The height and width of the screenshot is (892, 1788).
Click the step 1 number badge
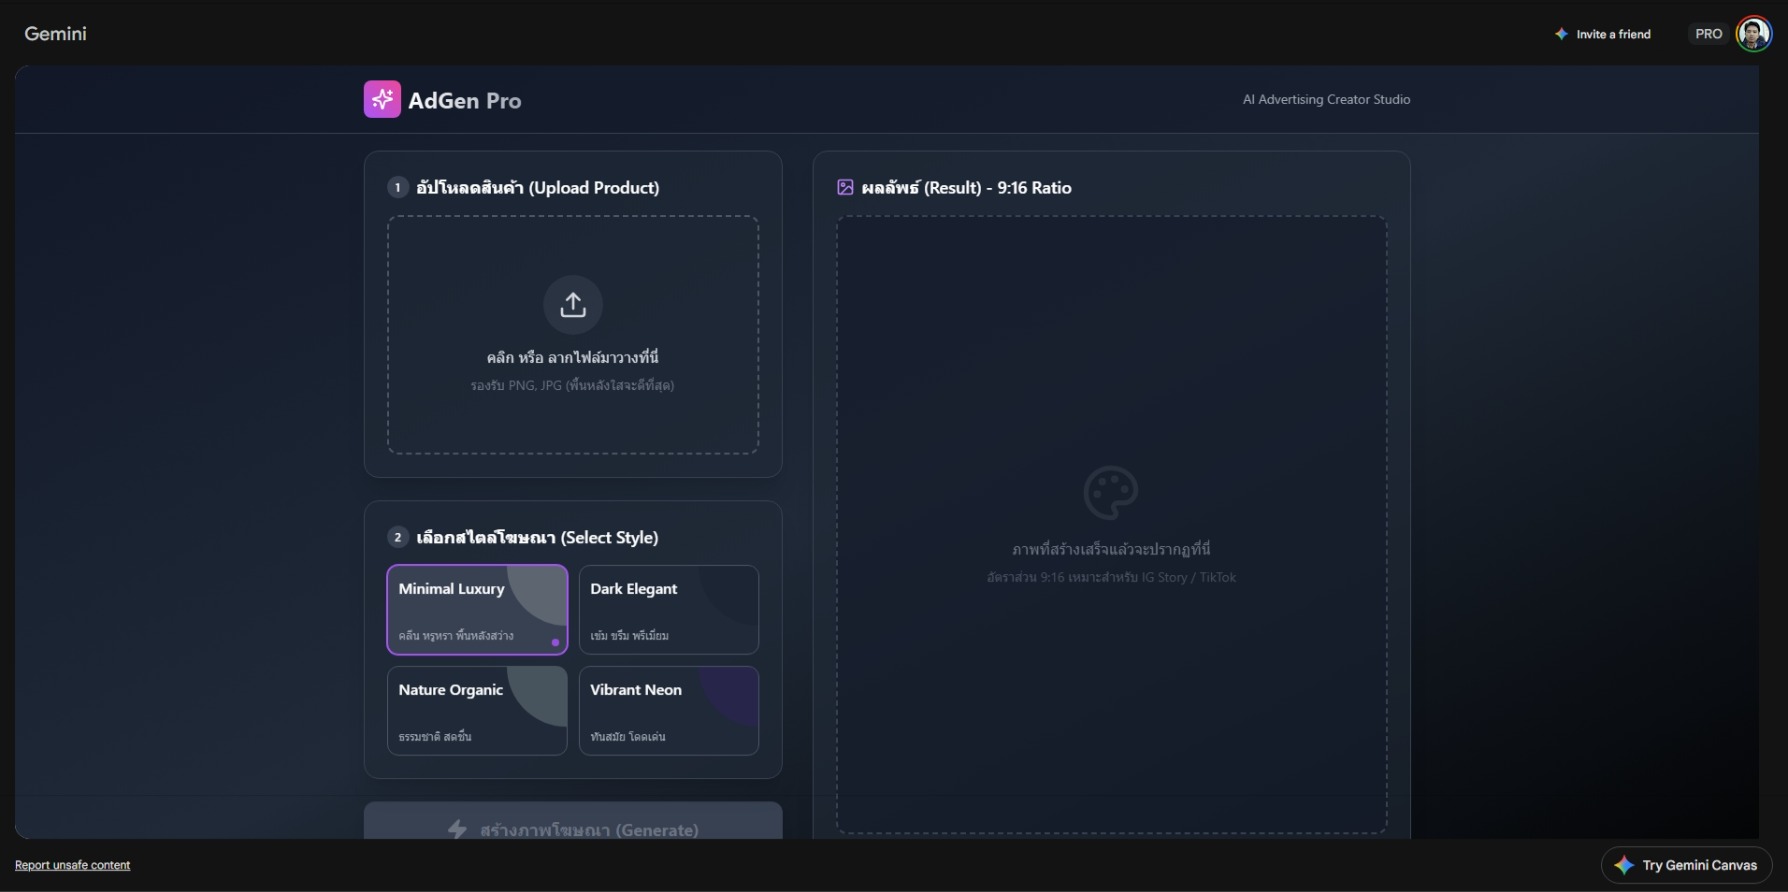(x=398, y=187)
